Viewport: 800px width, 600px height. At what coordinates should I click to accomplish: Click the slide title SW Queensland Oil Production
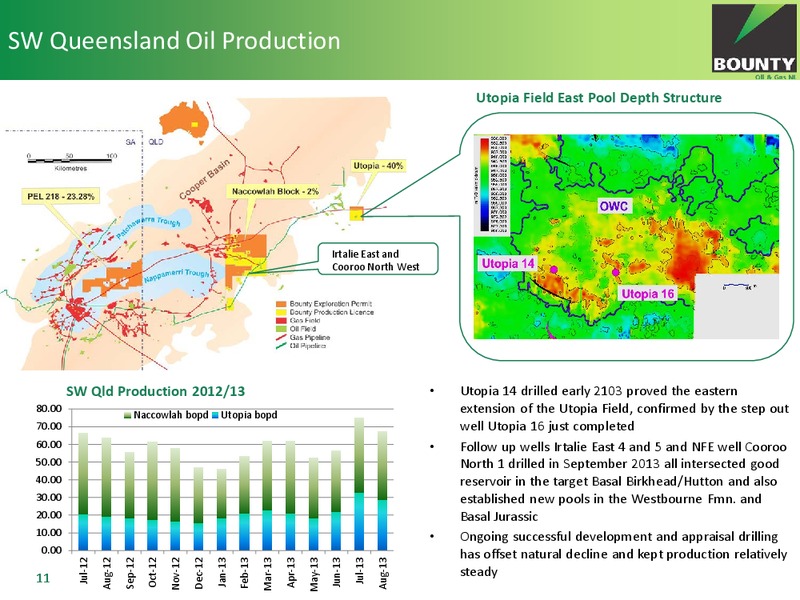coord(174,41)
